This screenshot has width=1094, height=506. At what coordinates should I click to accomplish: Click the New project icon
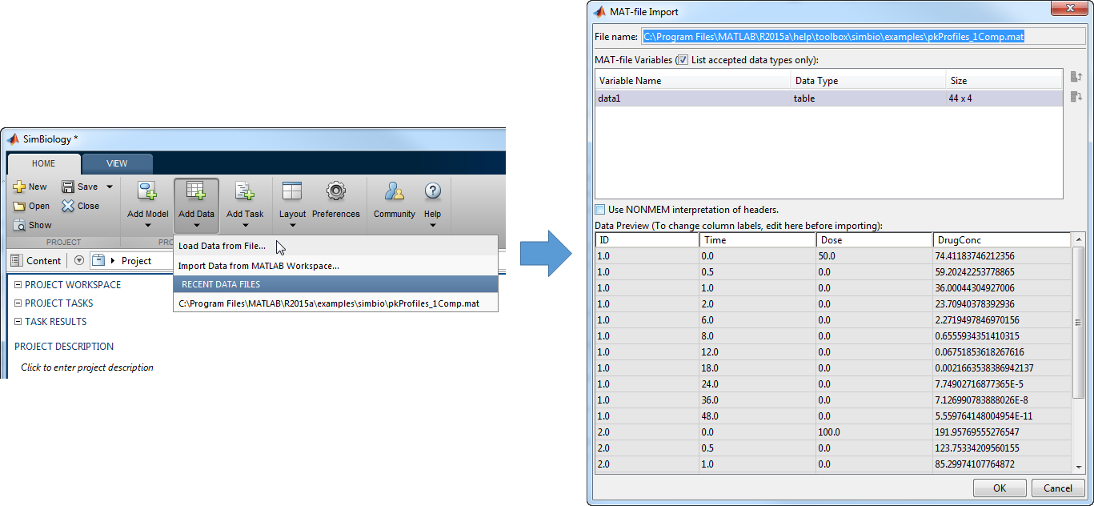coord(20,186)
